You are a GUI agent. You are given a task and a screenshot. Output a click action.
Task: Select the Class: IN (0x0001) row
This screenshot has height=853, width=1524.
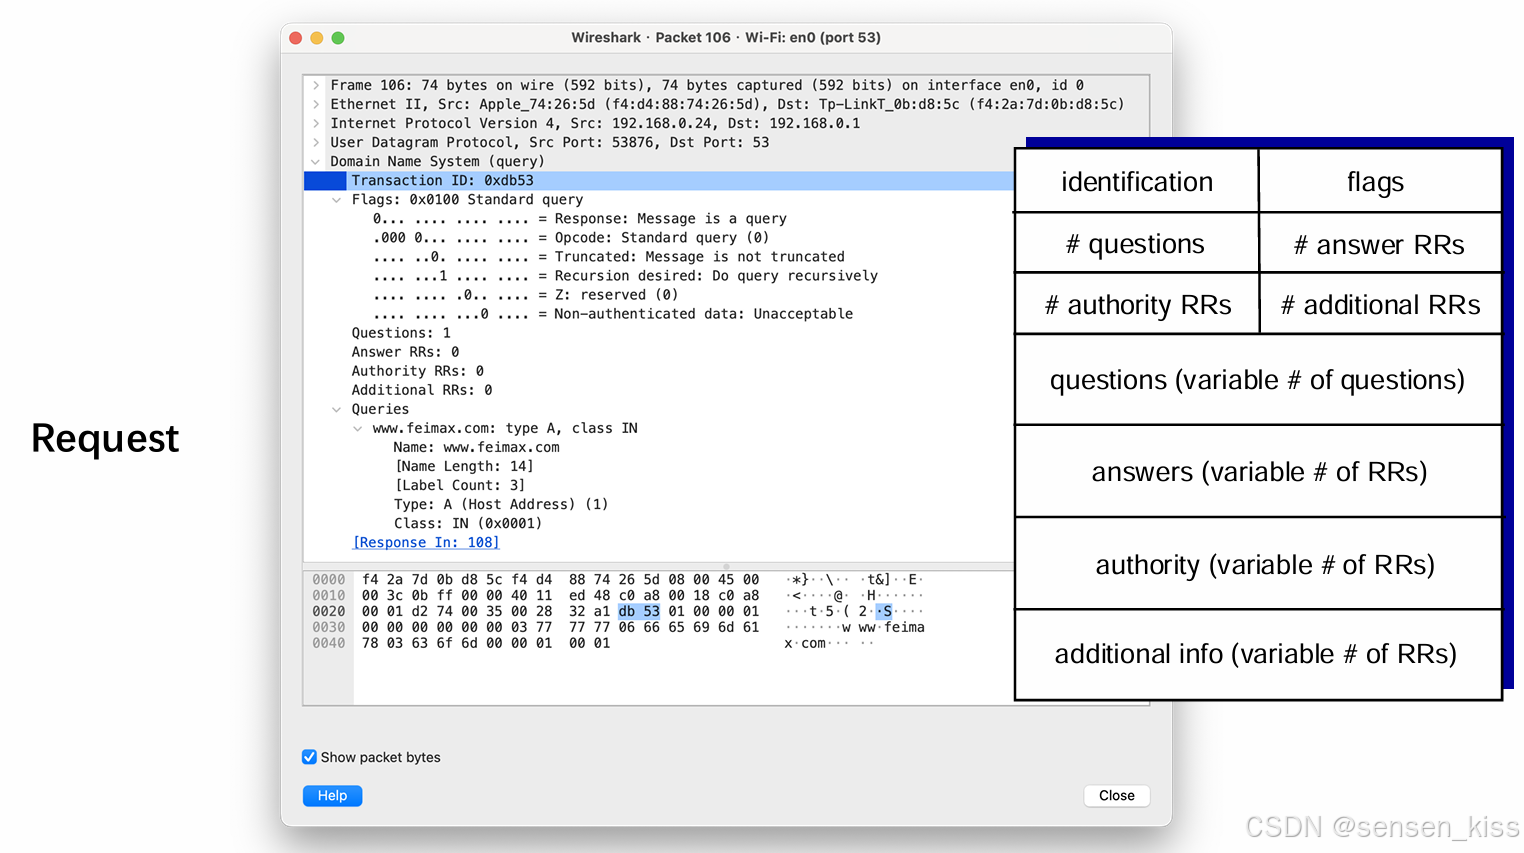click(467, 523)
